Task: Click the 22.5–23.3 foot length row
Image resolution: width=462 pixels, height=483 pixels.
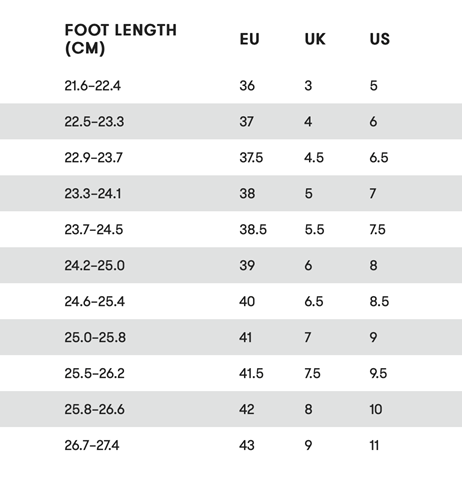Action: click(x=231, y=121)
